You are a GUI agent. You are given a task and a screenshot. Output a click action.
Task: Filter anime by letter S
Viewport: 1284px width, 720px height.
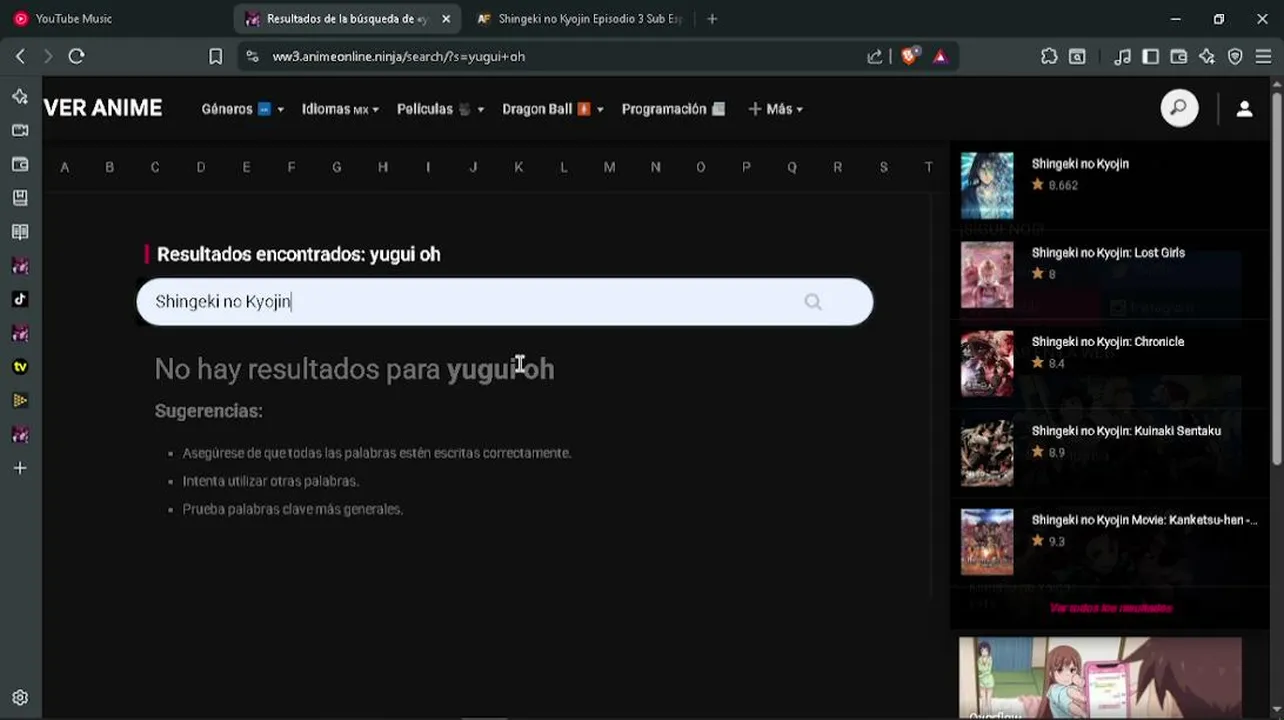point(883,167)
